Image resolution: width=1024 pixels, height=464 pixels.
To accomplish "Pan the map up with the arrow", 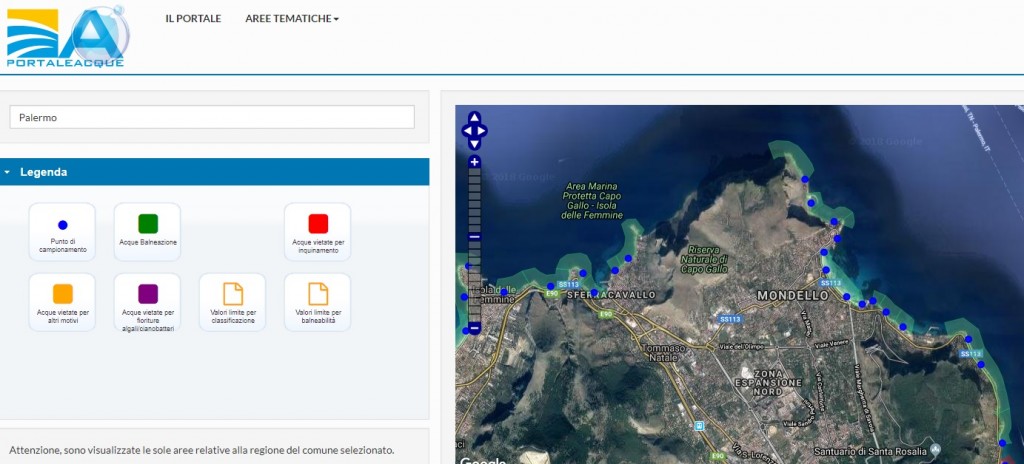I will [474, 118].
